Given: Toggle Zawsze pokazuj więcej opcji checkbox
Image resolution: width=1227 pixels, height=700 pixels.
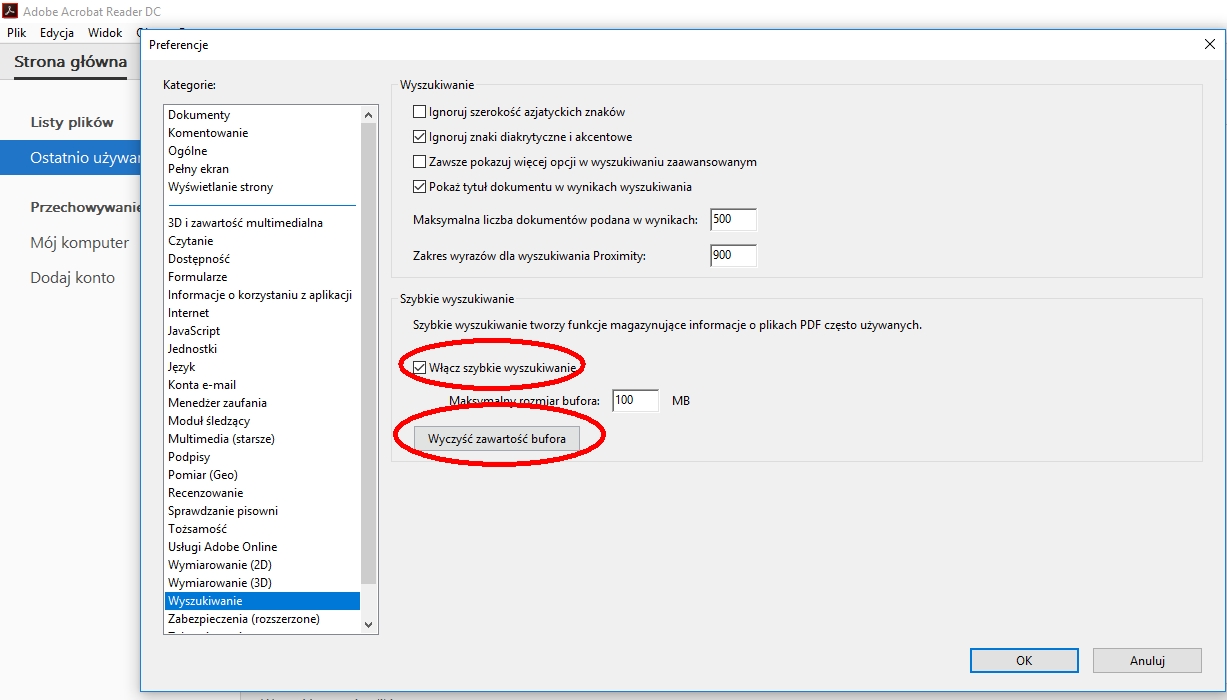Looking at the screenshot, I should (420, 161).
